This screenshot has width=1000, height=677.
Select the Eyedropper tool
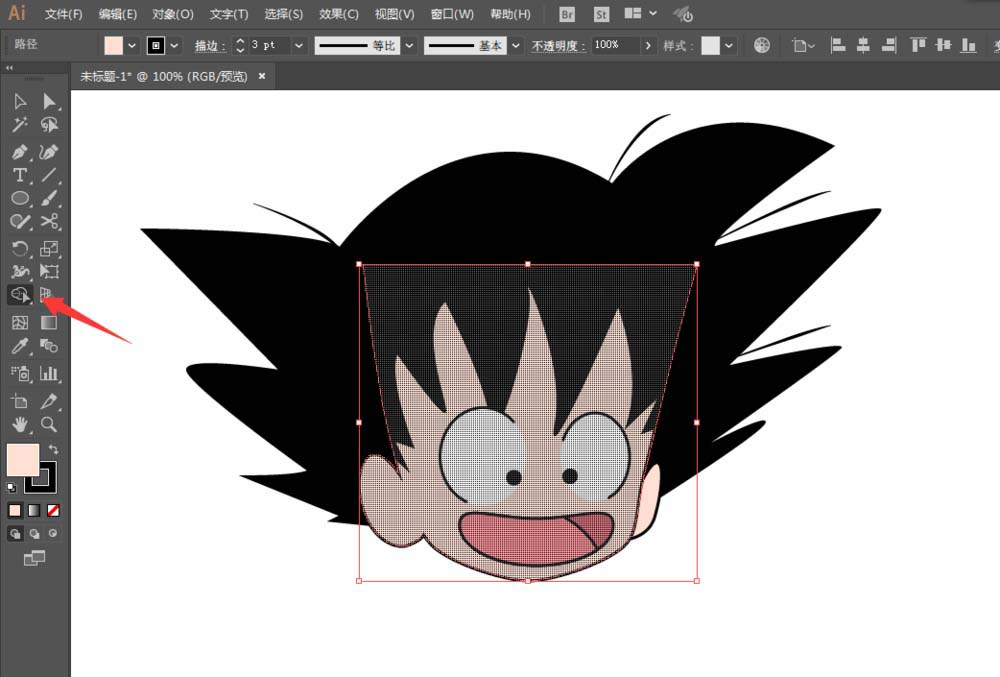click(20, 346)
